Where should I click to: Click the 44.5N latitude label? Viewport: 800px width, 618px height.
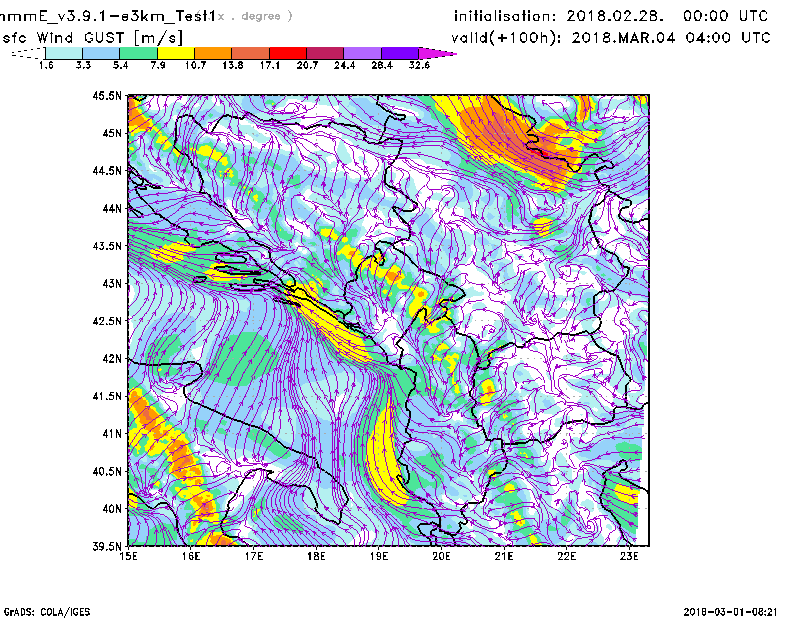point(107,171)
